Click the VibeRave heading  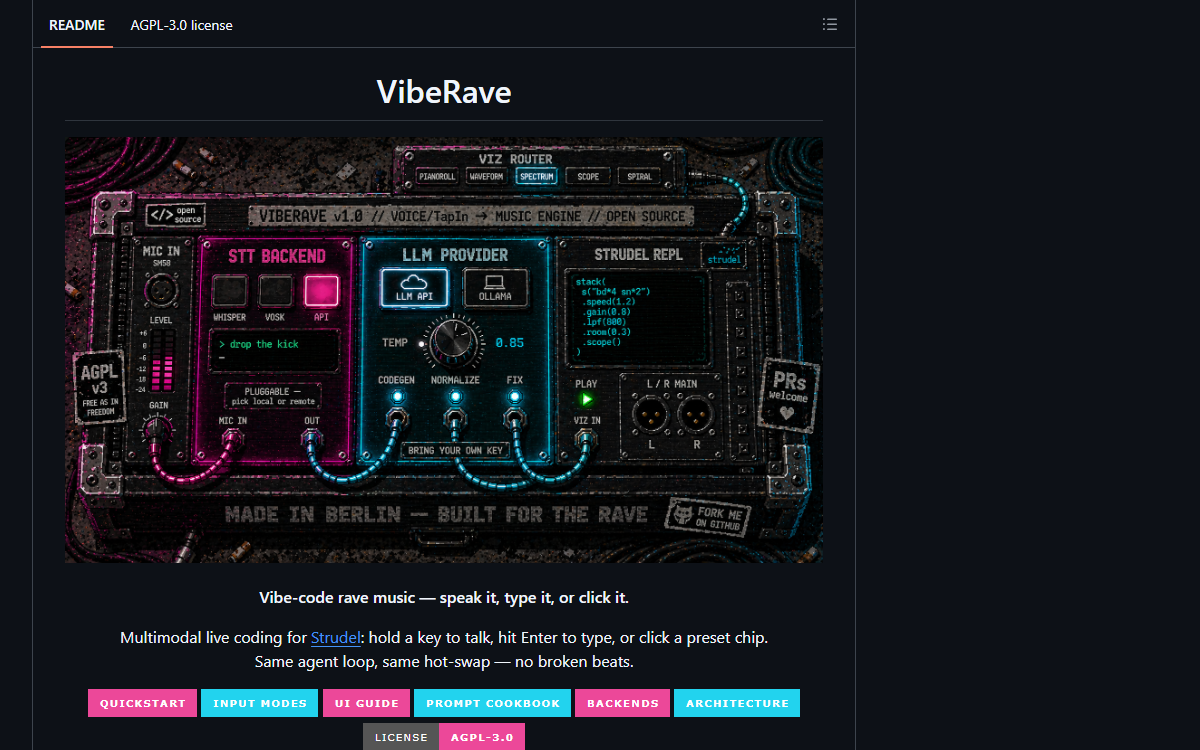(444, 92)
